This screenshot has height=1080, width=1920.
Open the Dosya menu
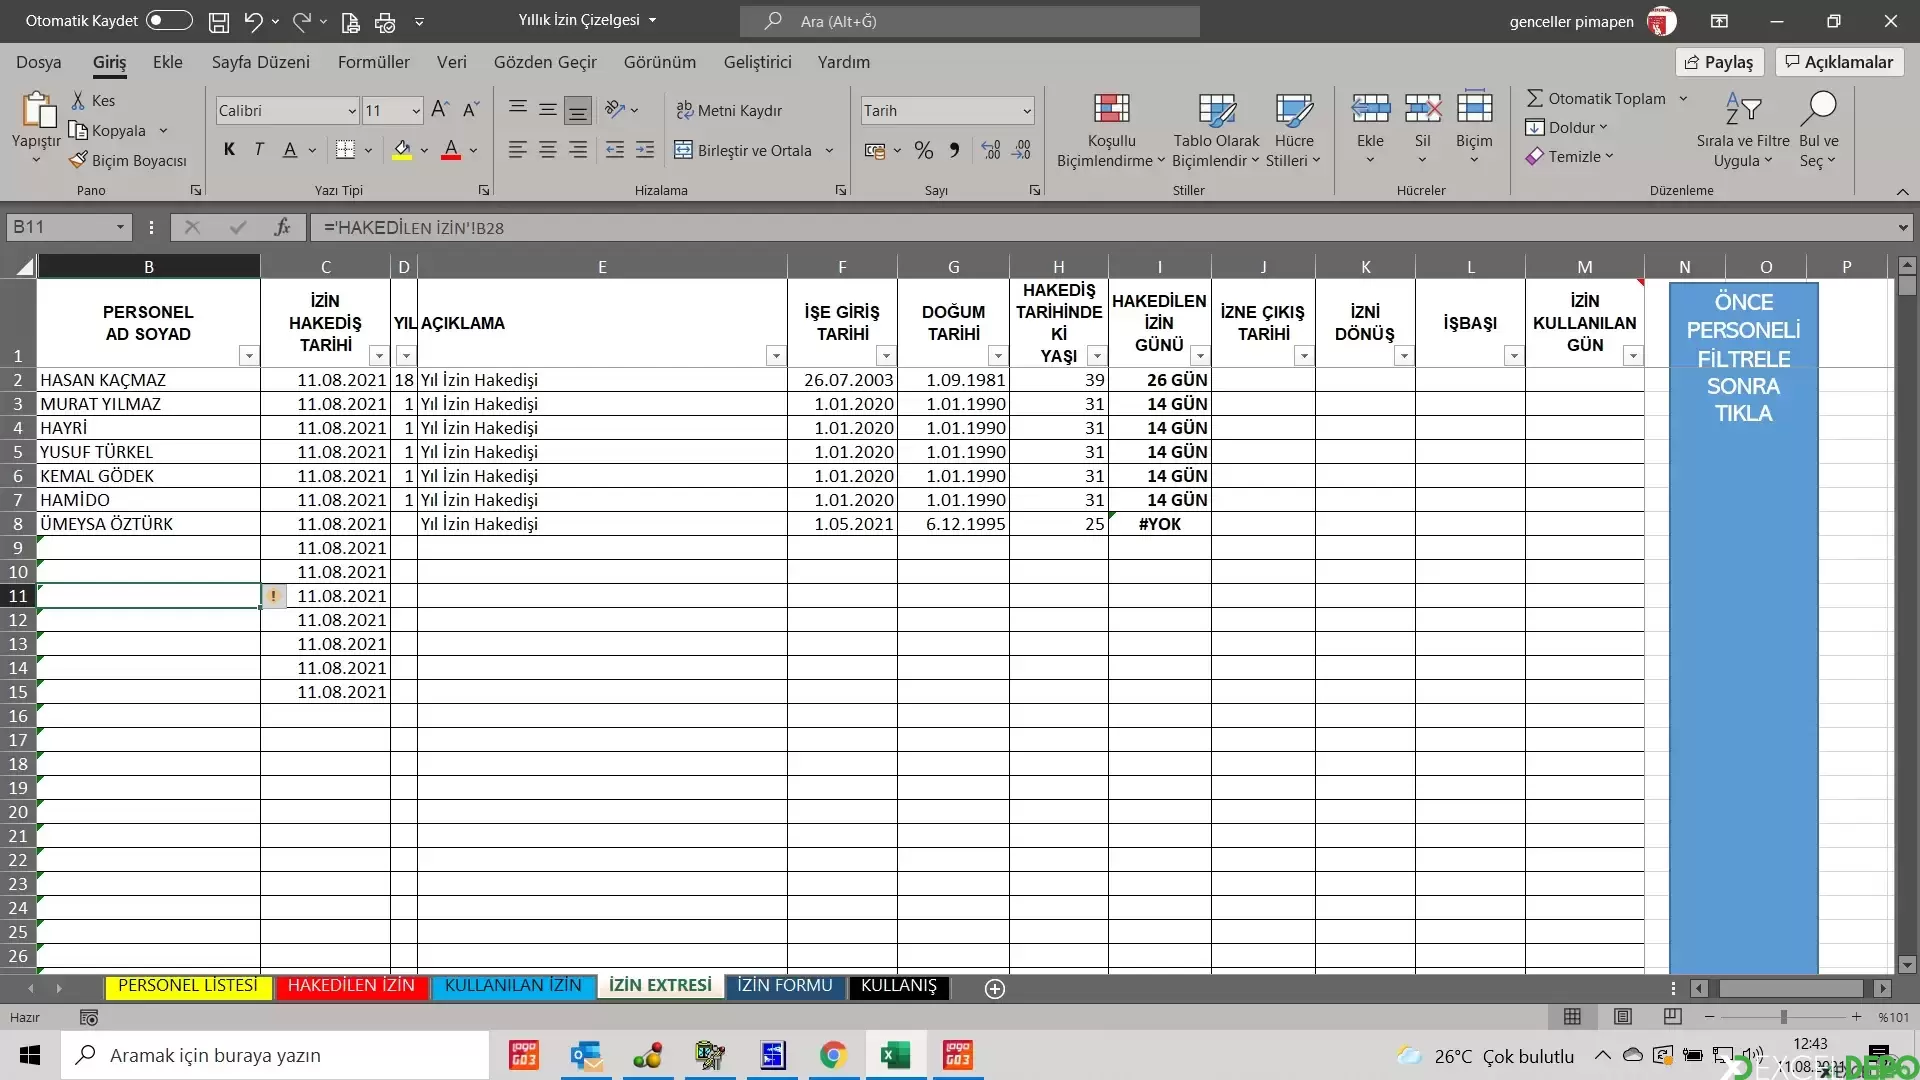coord(39,62)
